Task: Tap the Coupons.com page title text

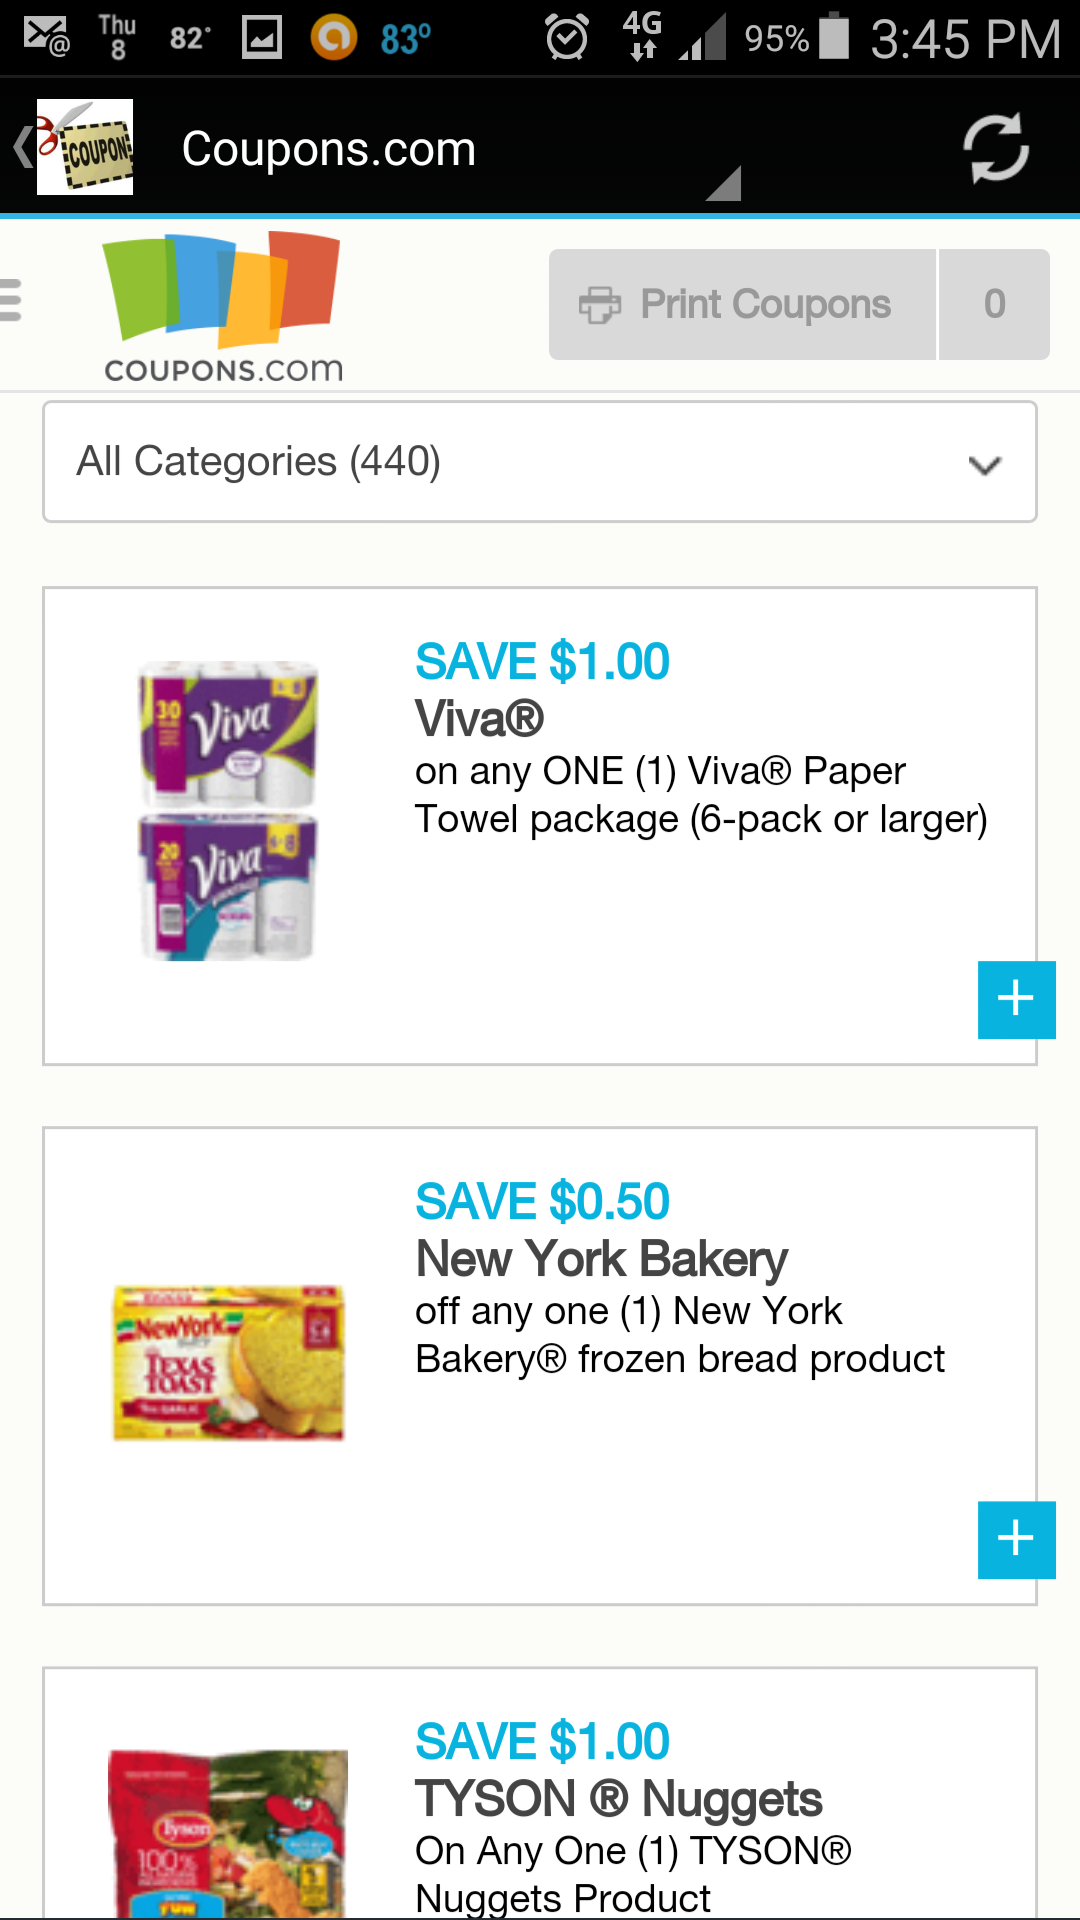Action: (328, 147)
